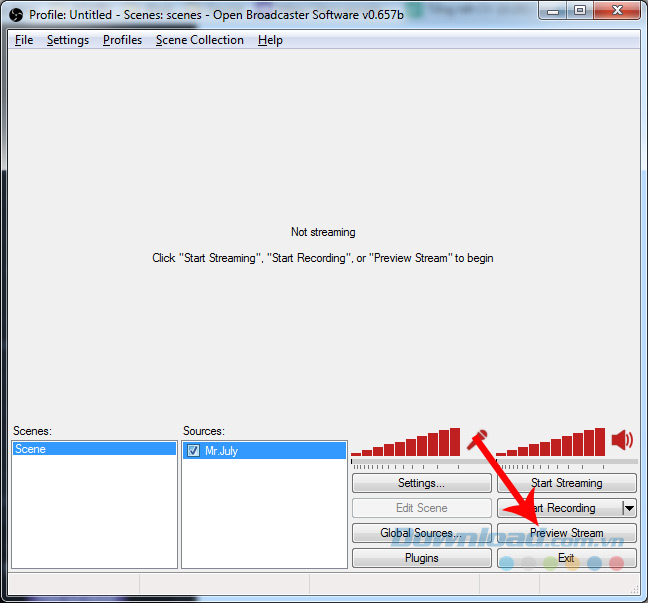
Task: Toggle the Mr.July source checkbox
Action: 193,450
